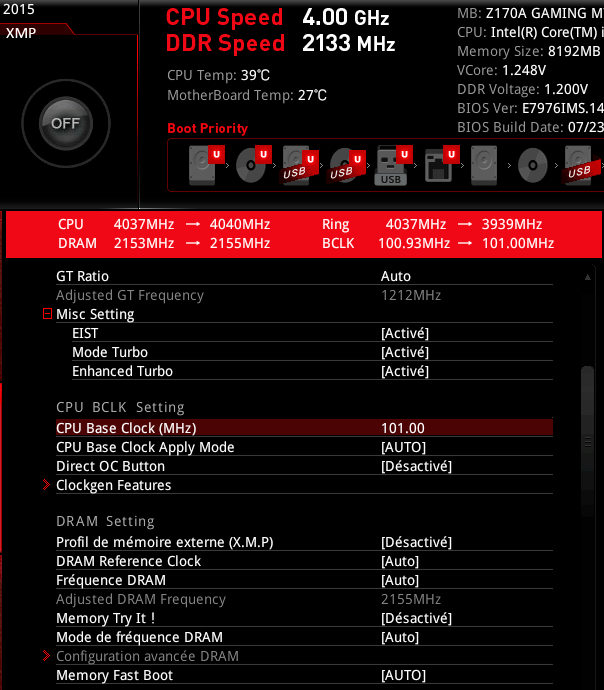604x690 pixels.
Task: Click the CPU 4037MHz to 4040MHz banner entry
Action: (x=164, y=224)
